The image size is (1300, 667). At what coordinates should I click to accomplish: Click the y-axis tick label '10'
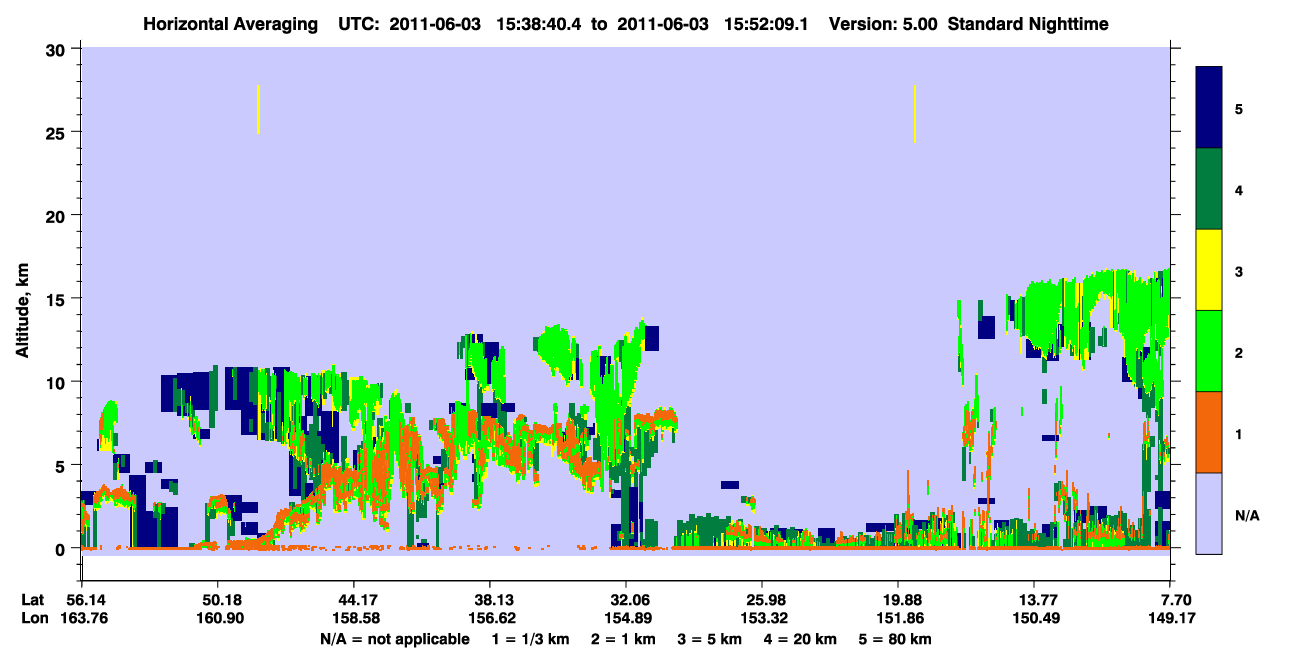tap(58, 382)
